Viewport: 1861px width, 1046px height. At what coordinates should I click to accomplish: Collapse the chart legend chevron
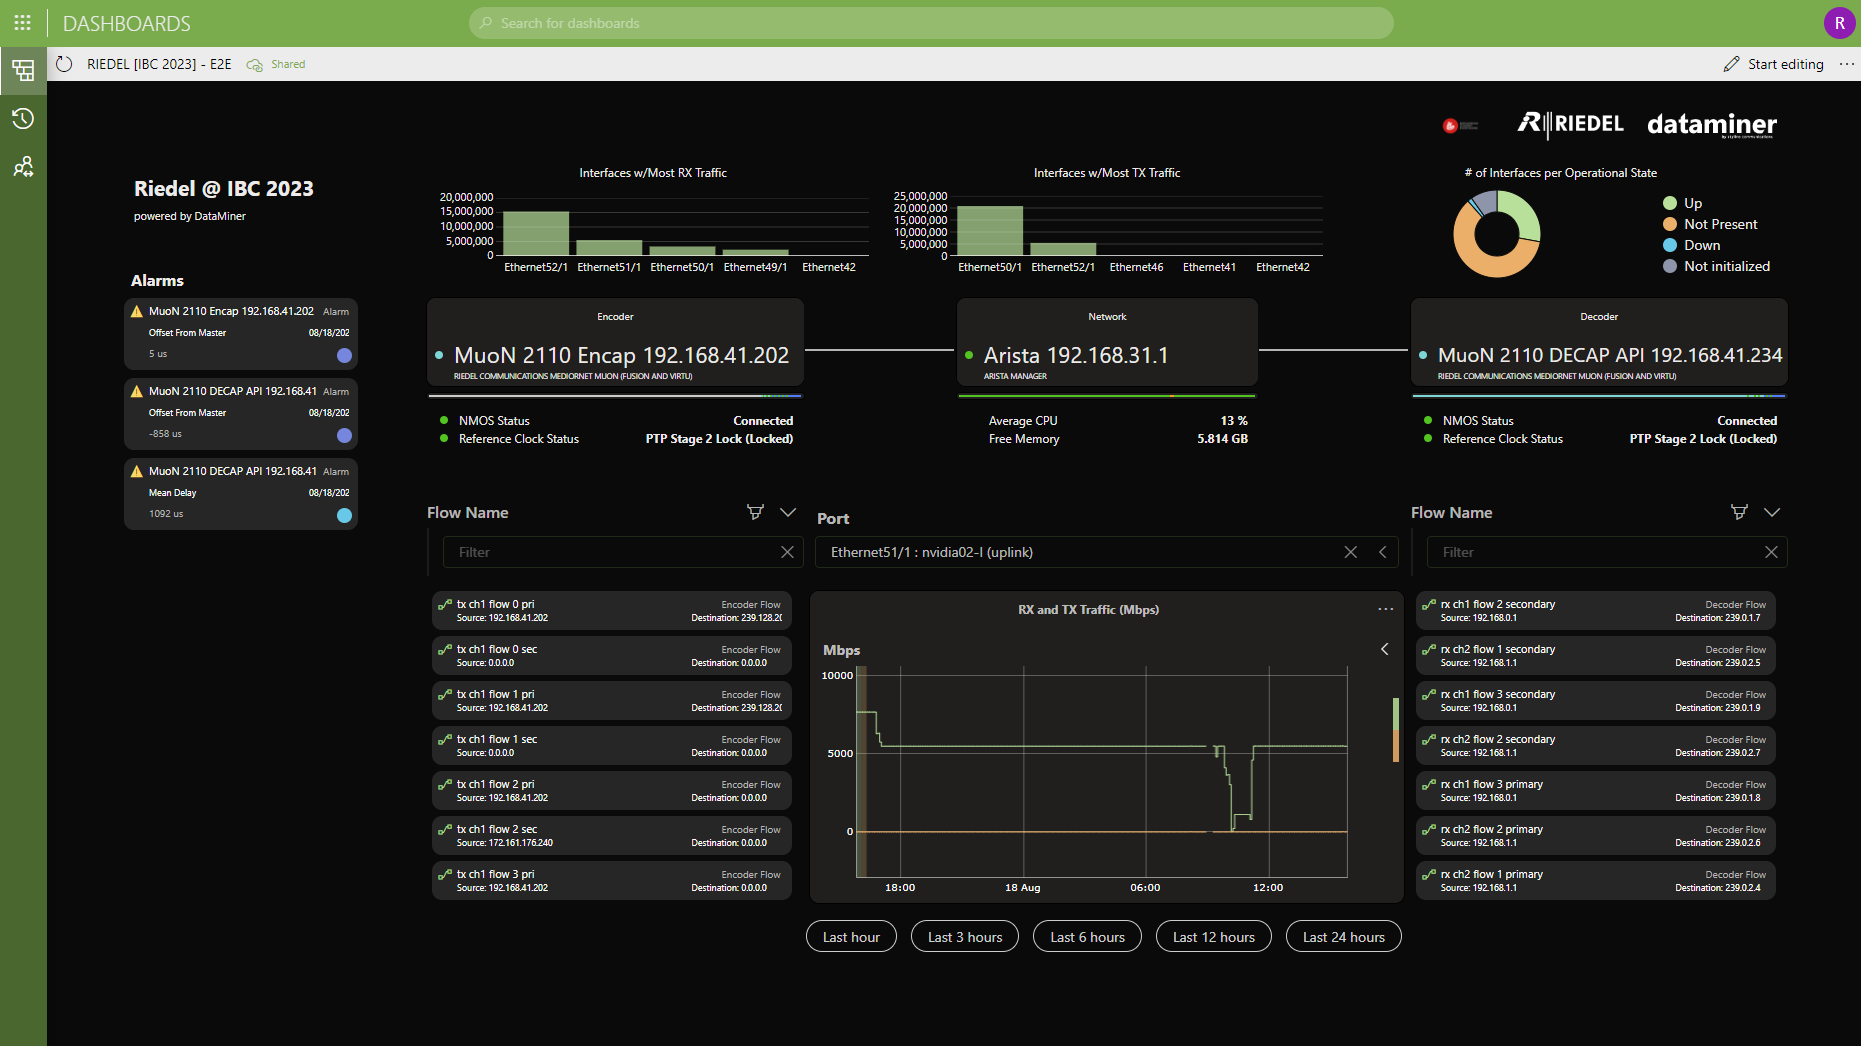(1385, 649)
